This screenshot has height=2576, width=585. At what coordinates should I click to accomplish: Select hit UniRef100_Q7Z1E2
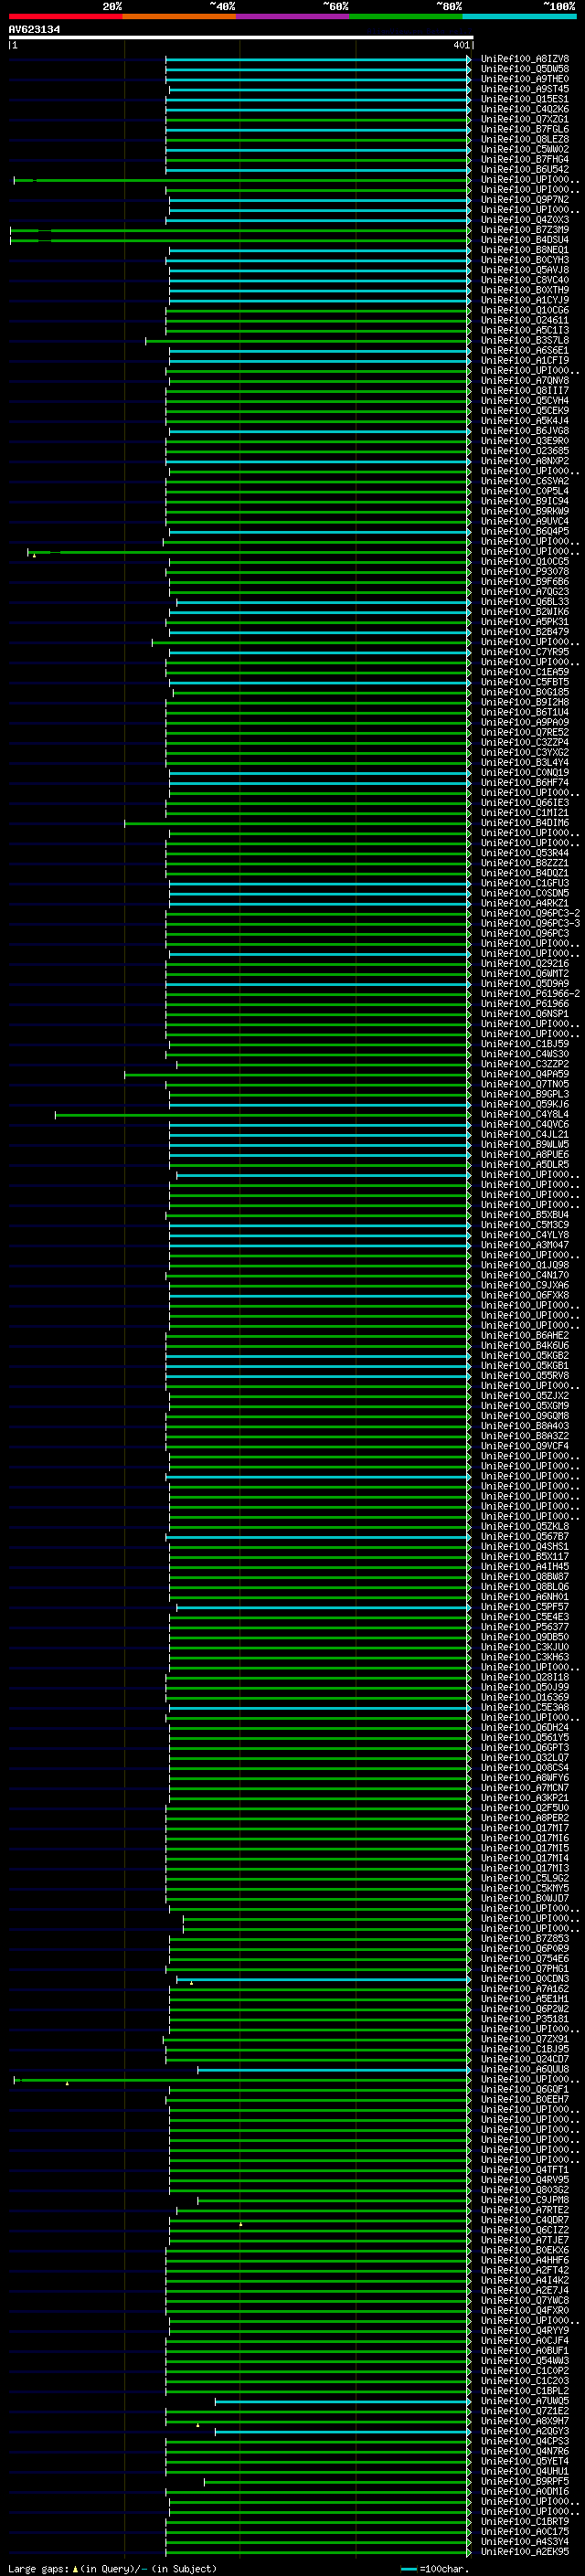[x=525, y=2411]
